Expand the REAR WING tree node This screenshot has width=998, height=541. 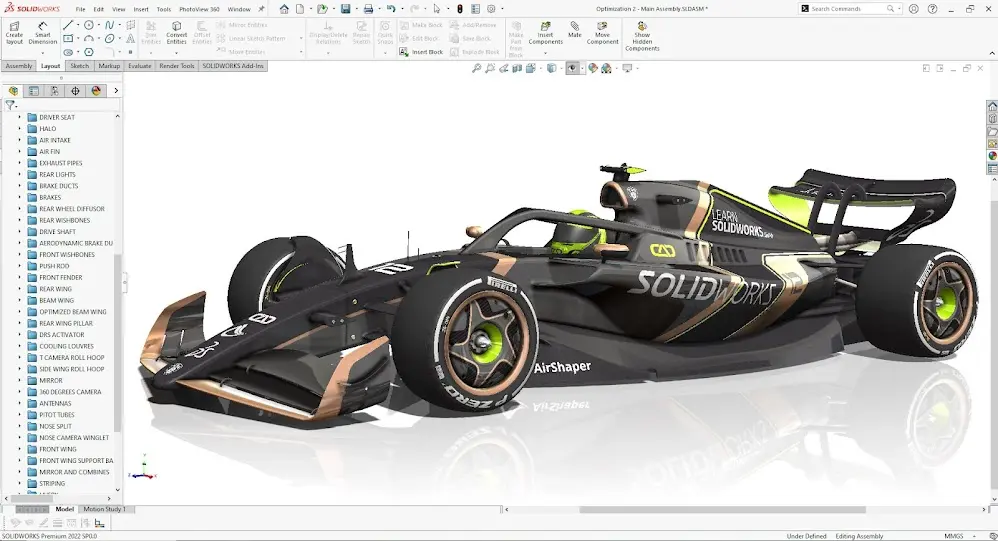[x=19, y=289]
